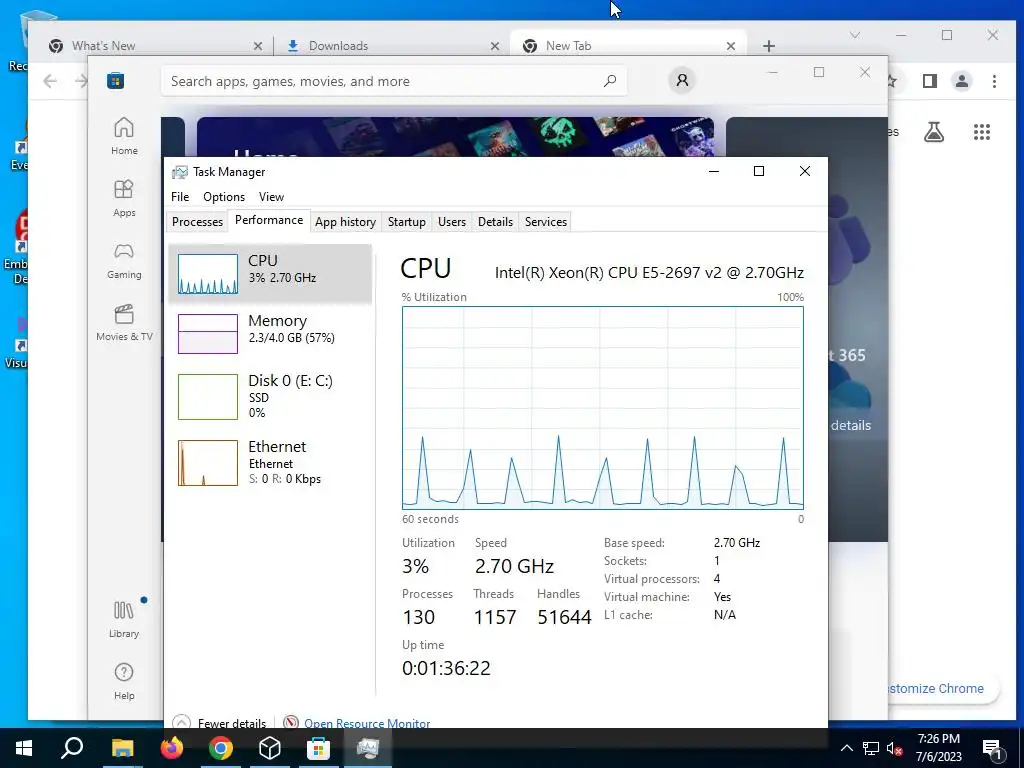Image resolution: width=1024 pixels, height=768 pixels.
Task: Open the View menu in Task Manager
Action: pyautogui.click(x=271, y=197)
